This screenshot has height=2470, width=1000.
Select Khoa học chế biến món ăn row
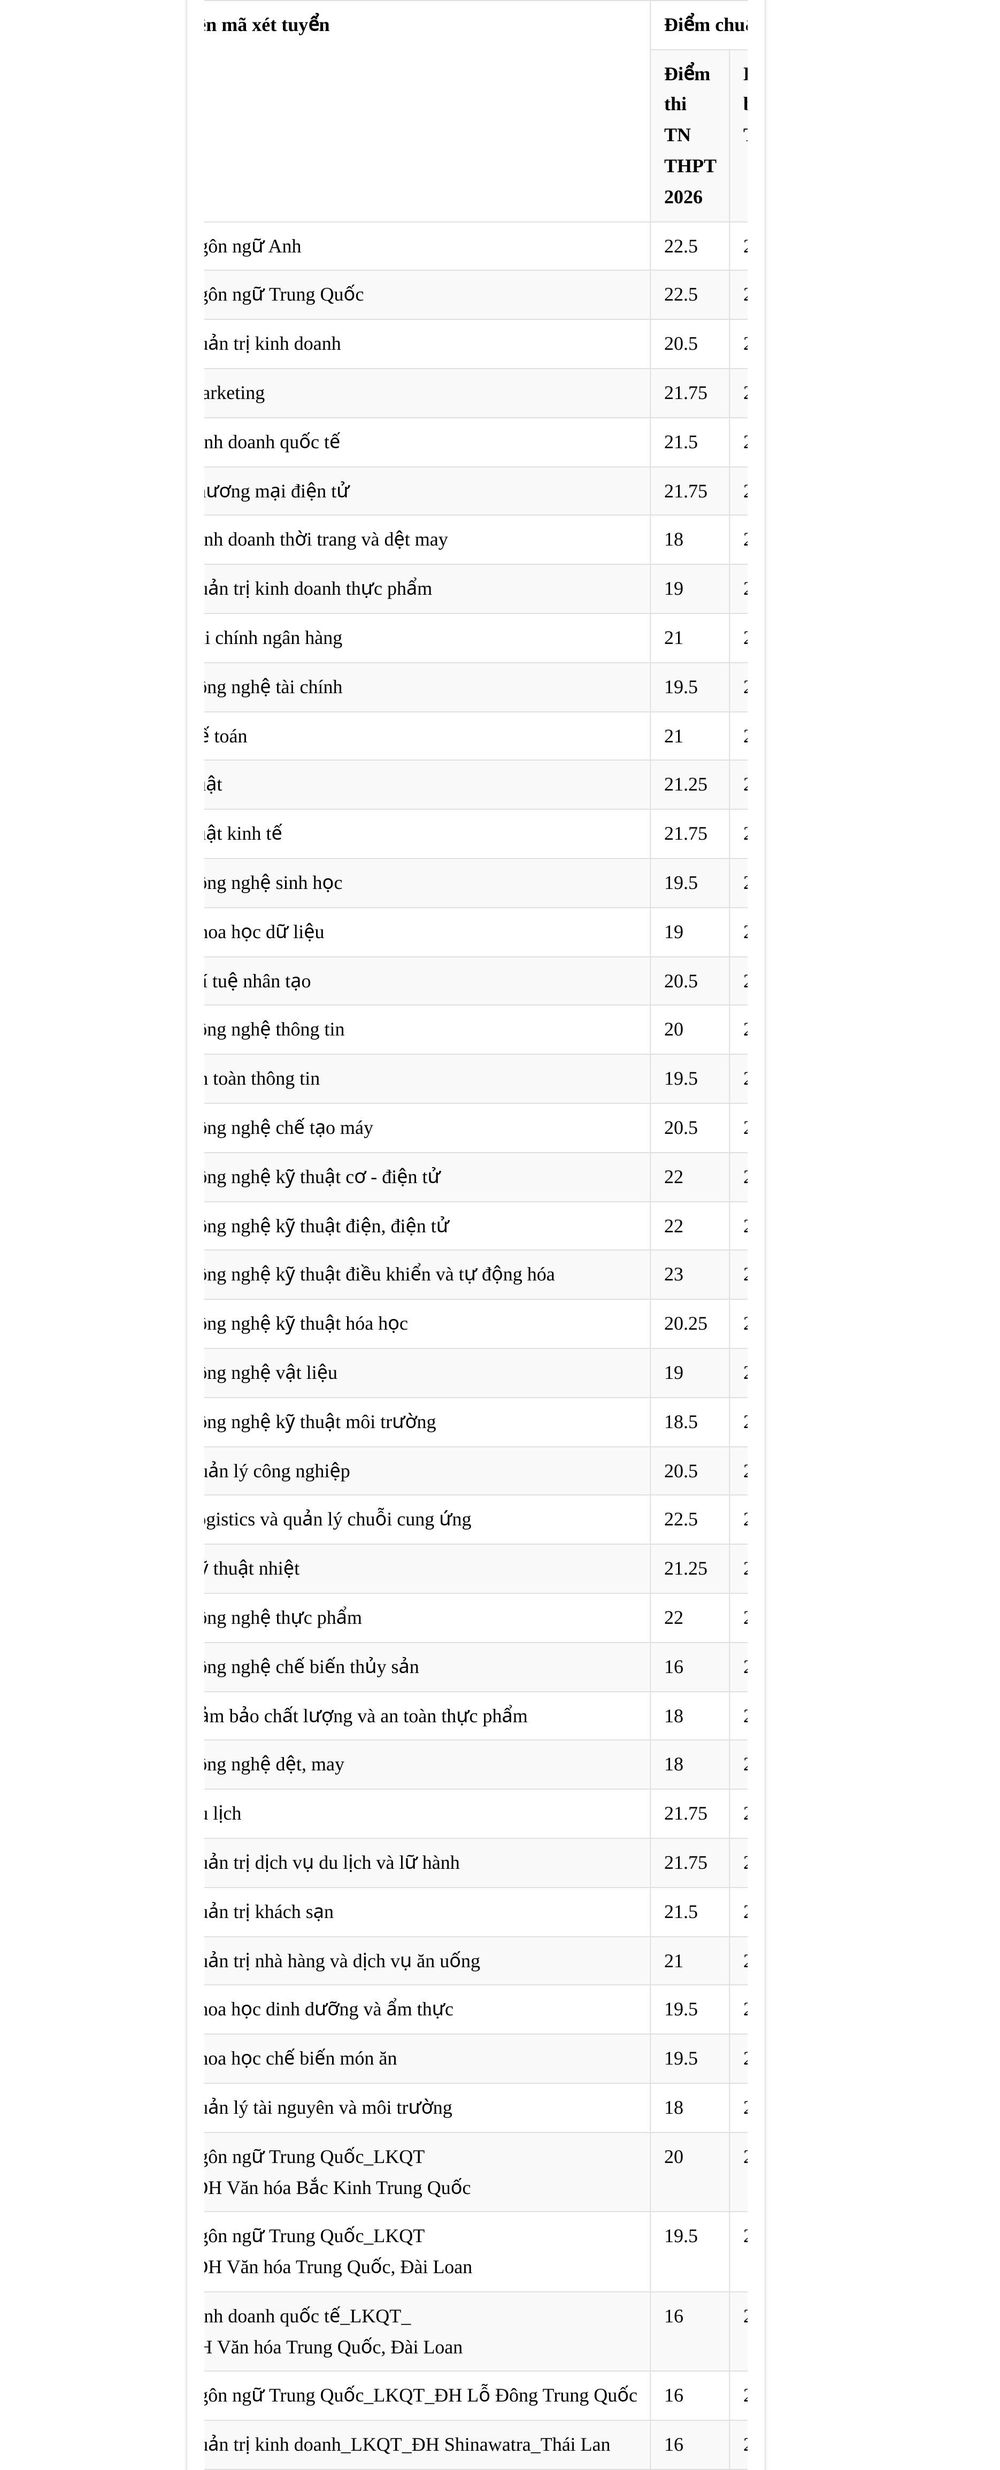pos(476,2058)
